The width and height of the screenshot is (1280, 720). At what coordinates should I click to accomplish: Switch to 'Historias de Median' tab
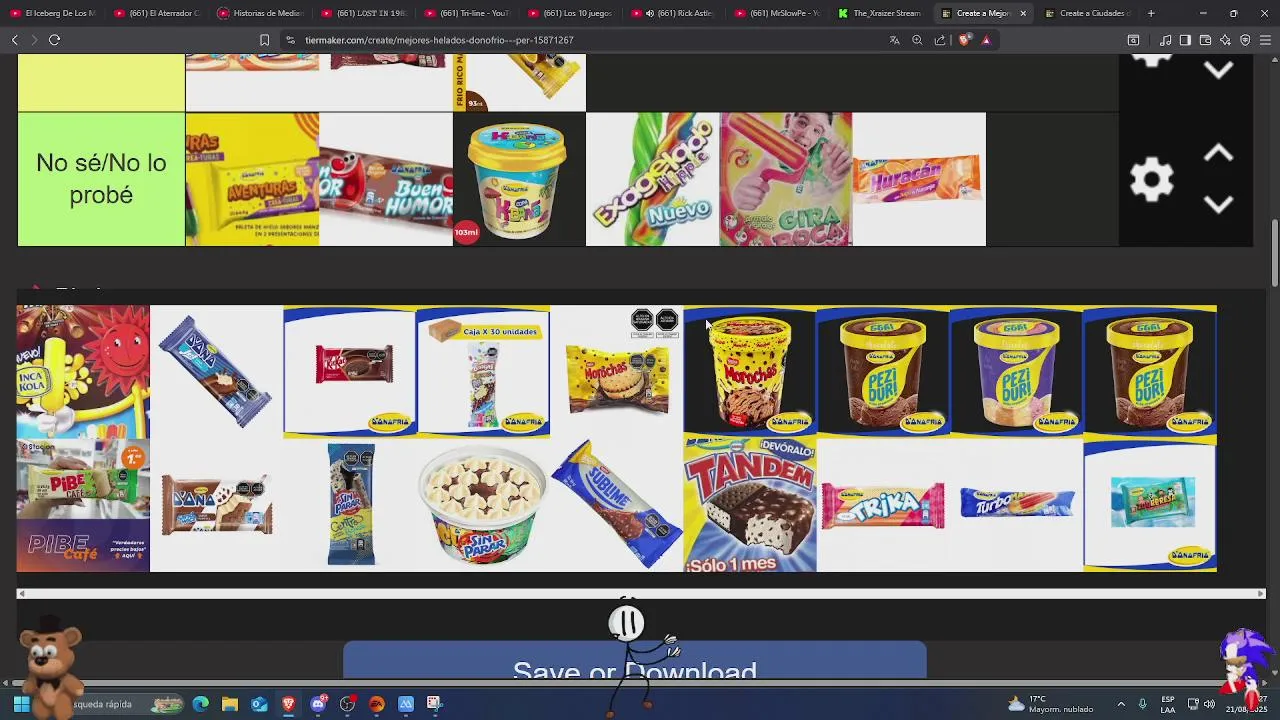pos(262,13)
